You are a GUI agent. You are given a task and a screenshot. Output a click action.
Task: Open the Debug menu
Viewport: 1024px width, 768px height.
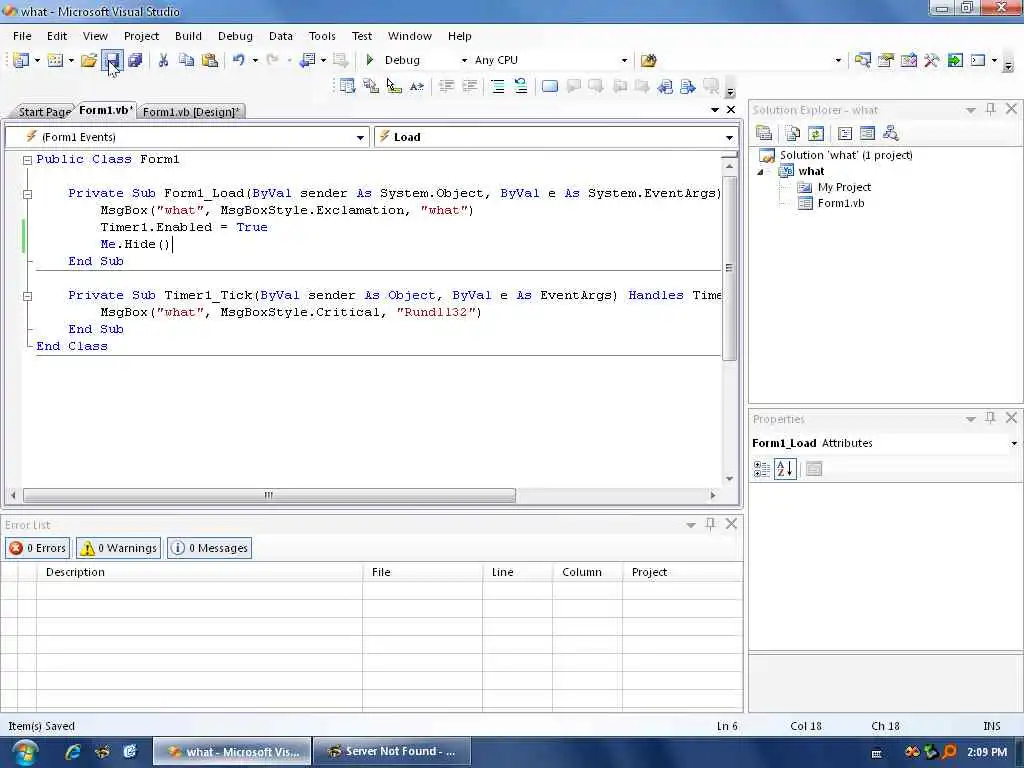pyautogui.click(x=235, y=36)
